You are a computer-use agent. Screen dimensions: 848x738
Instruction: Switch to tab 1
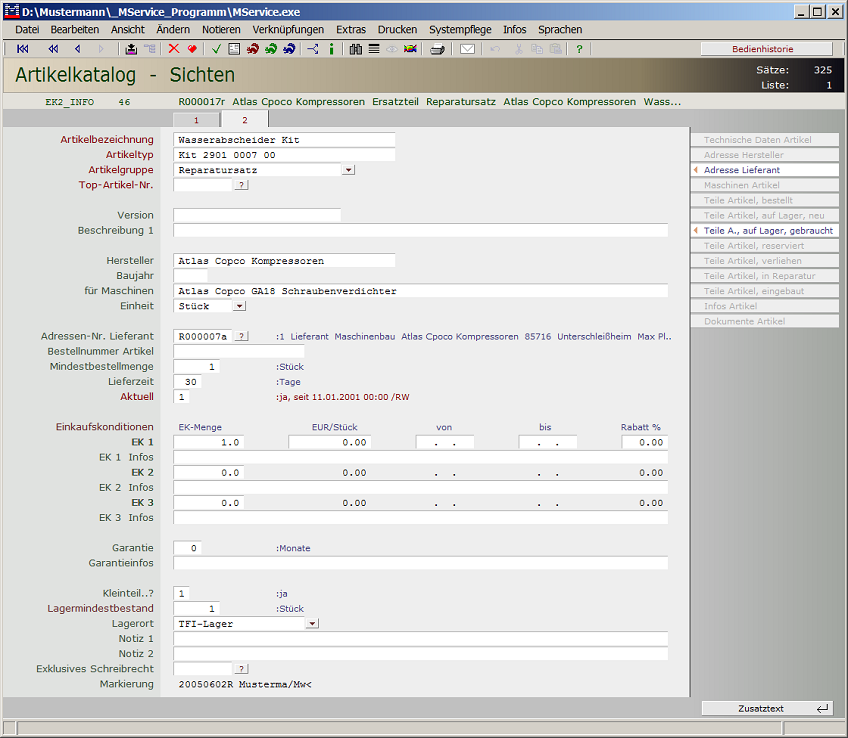[196, 120]
